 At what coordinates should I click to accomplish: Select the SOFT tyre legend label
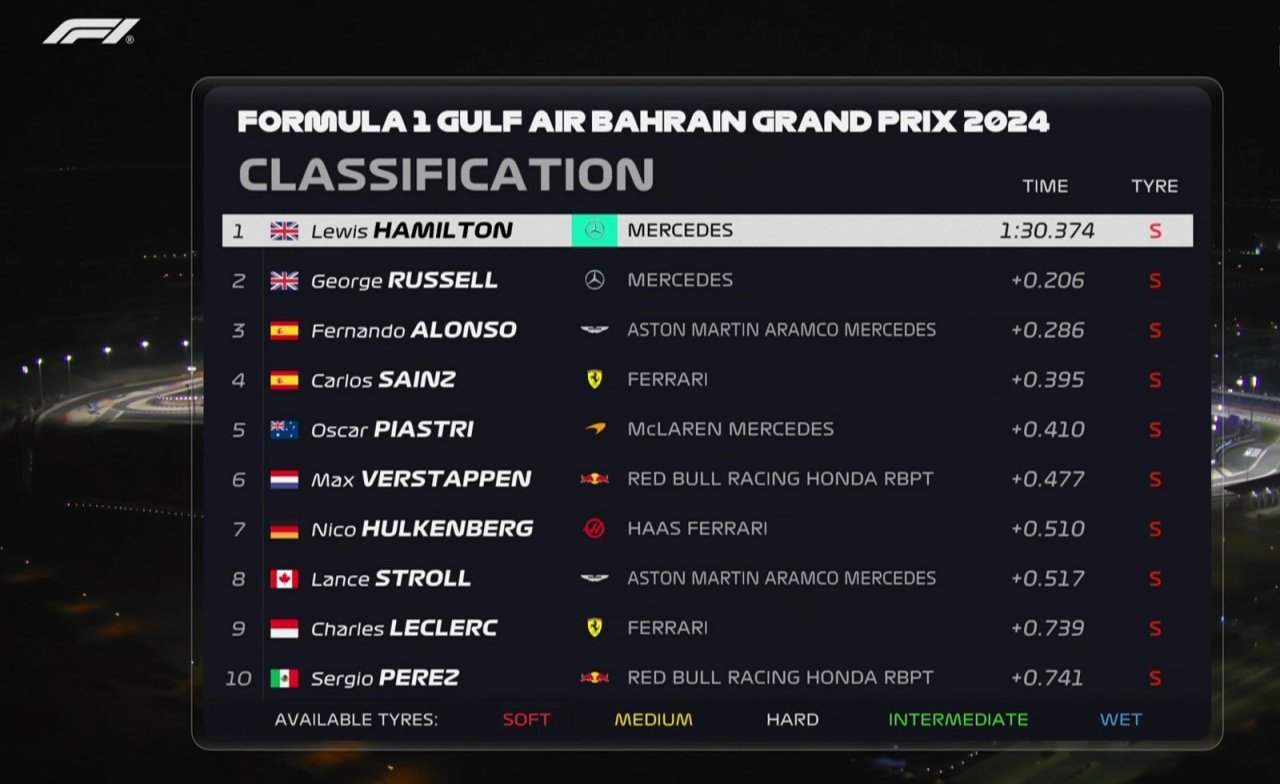pos(526,719)
